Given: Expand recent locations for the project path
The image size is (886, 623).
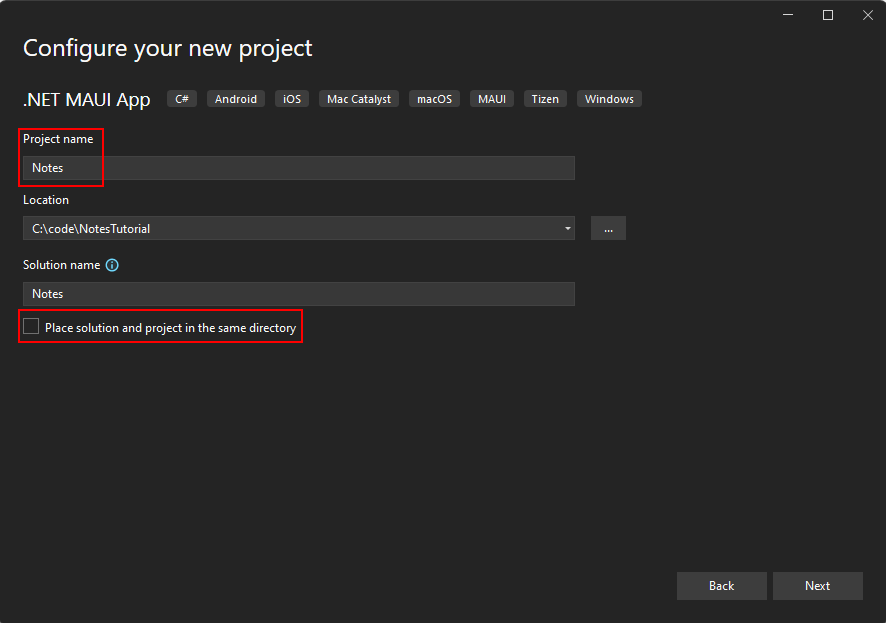Looking at the screenshot, I should coord(567,228).
